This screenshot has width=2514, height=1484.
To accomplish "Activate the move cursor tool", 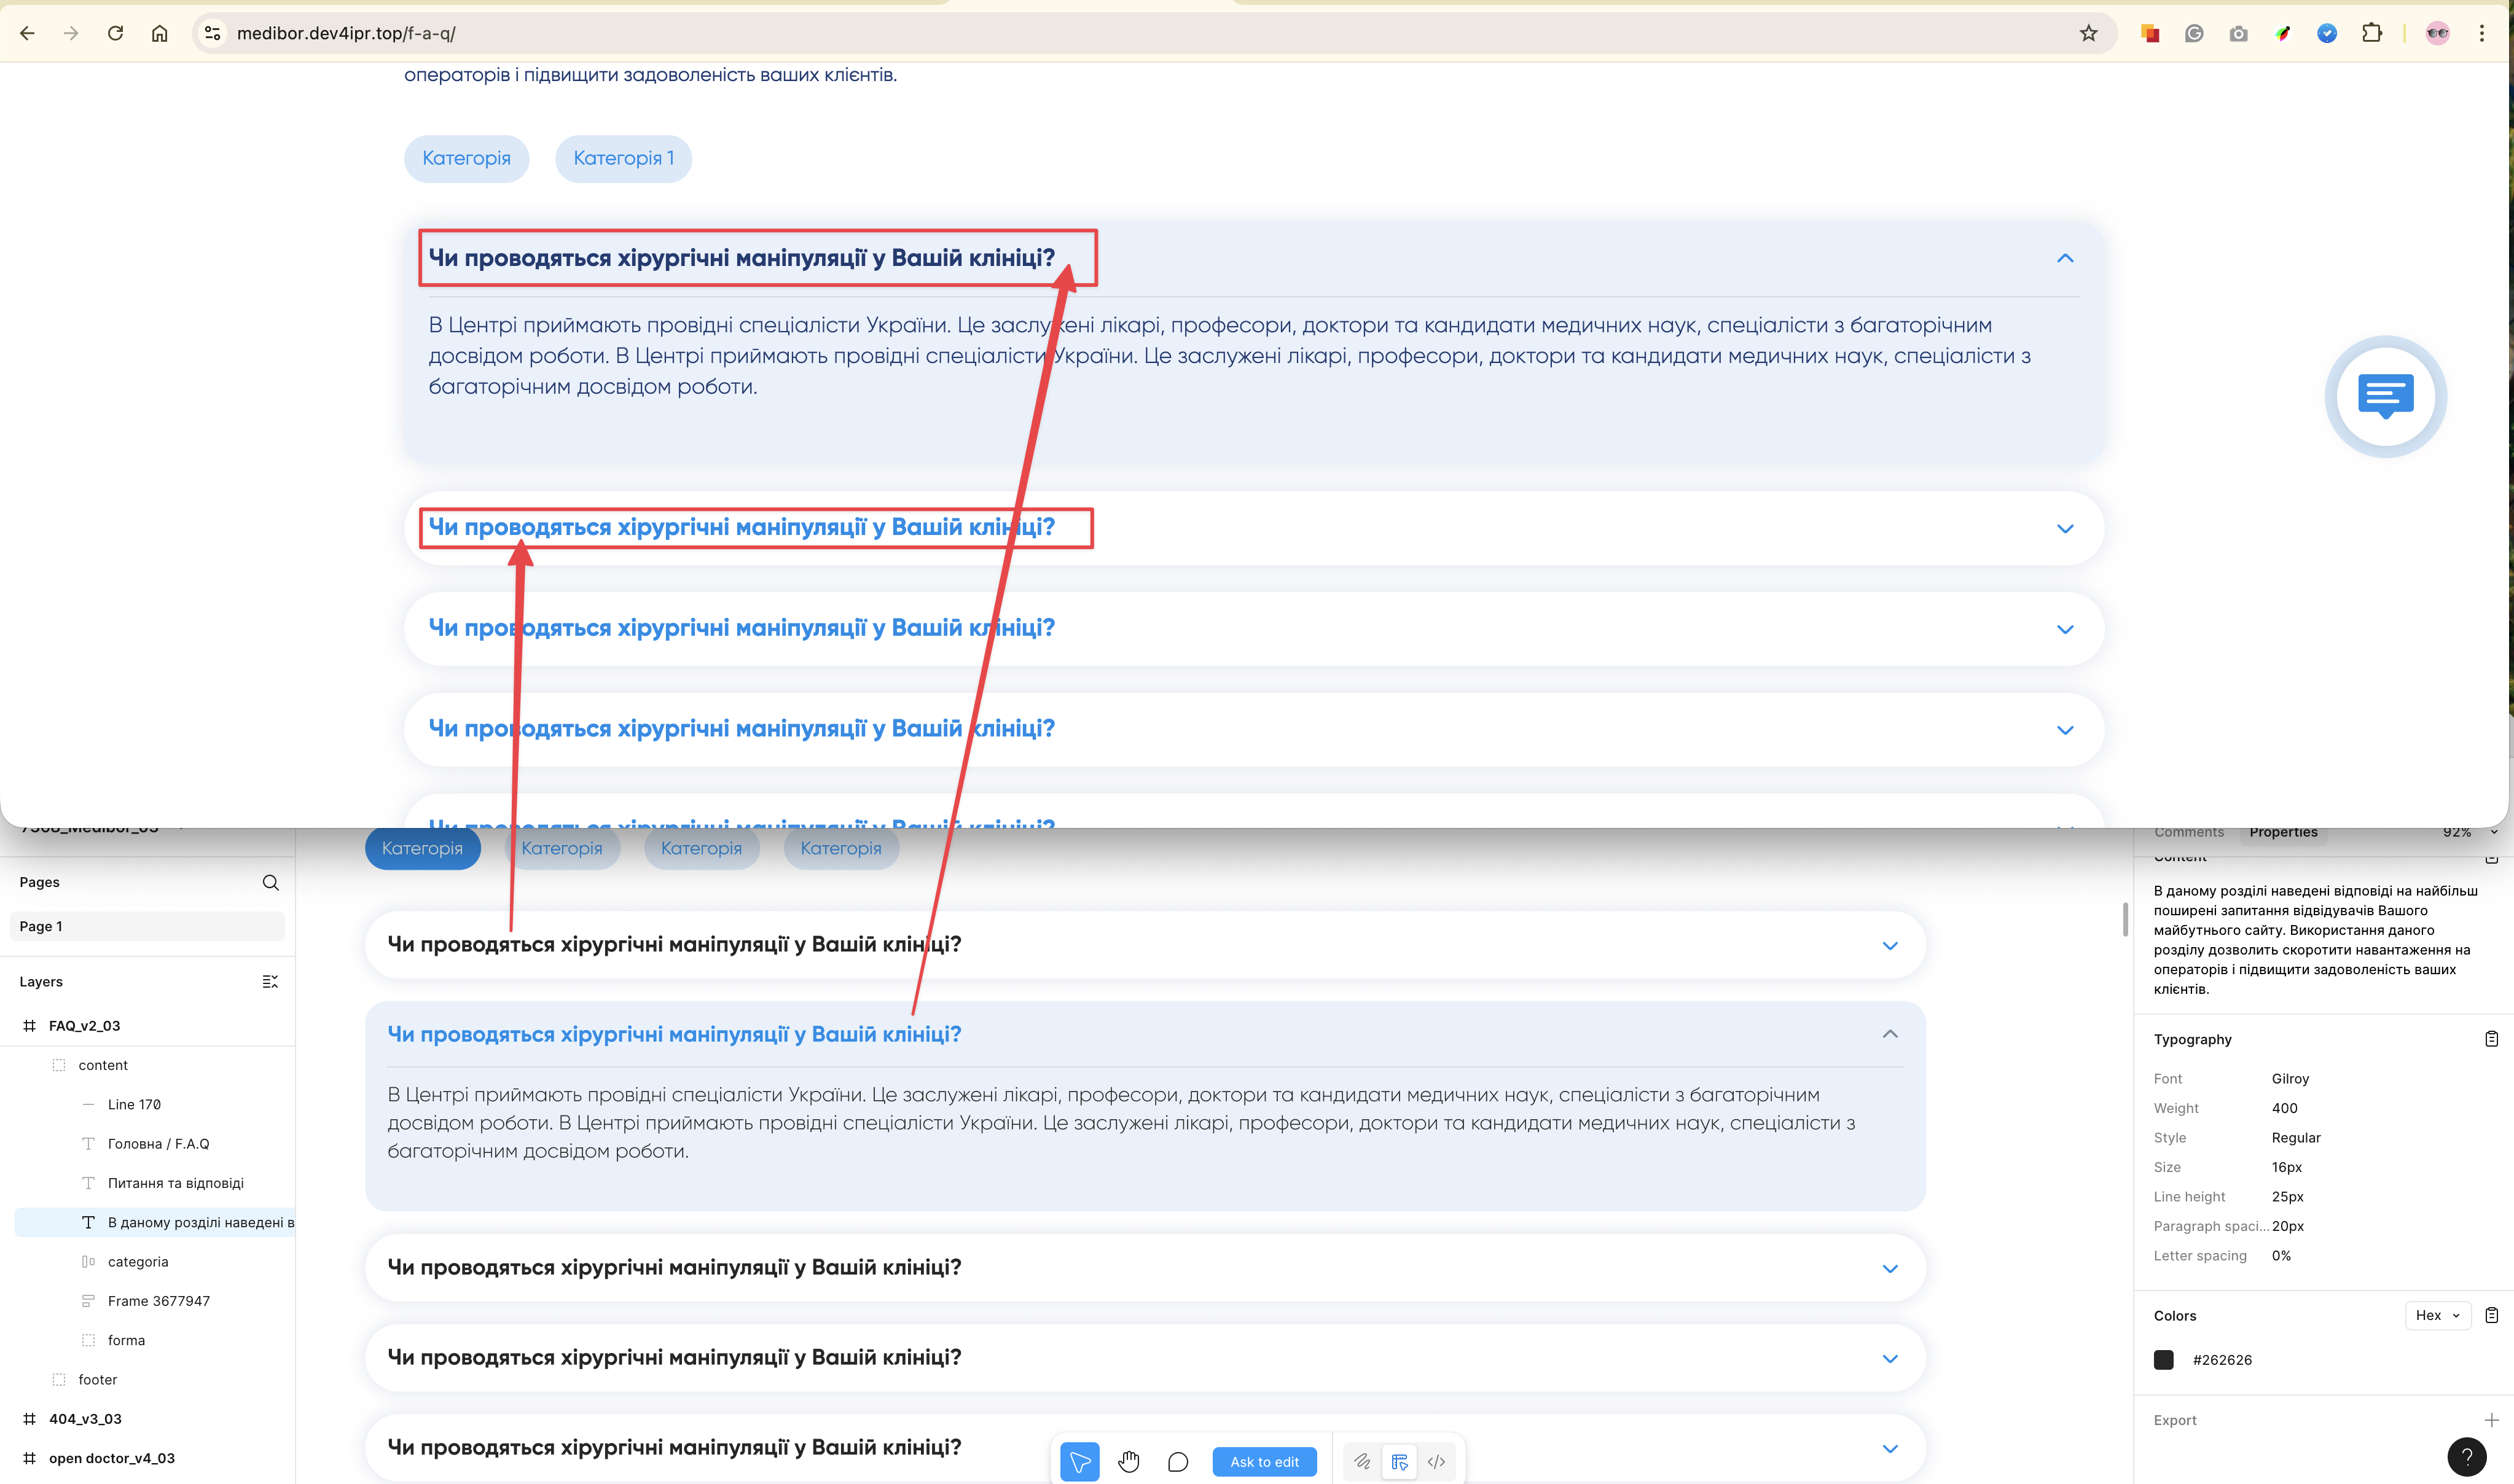I will pyautogui.click(x=1080, y=1461).
